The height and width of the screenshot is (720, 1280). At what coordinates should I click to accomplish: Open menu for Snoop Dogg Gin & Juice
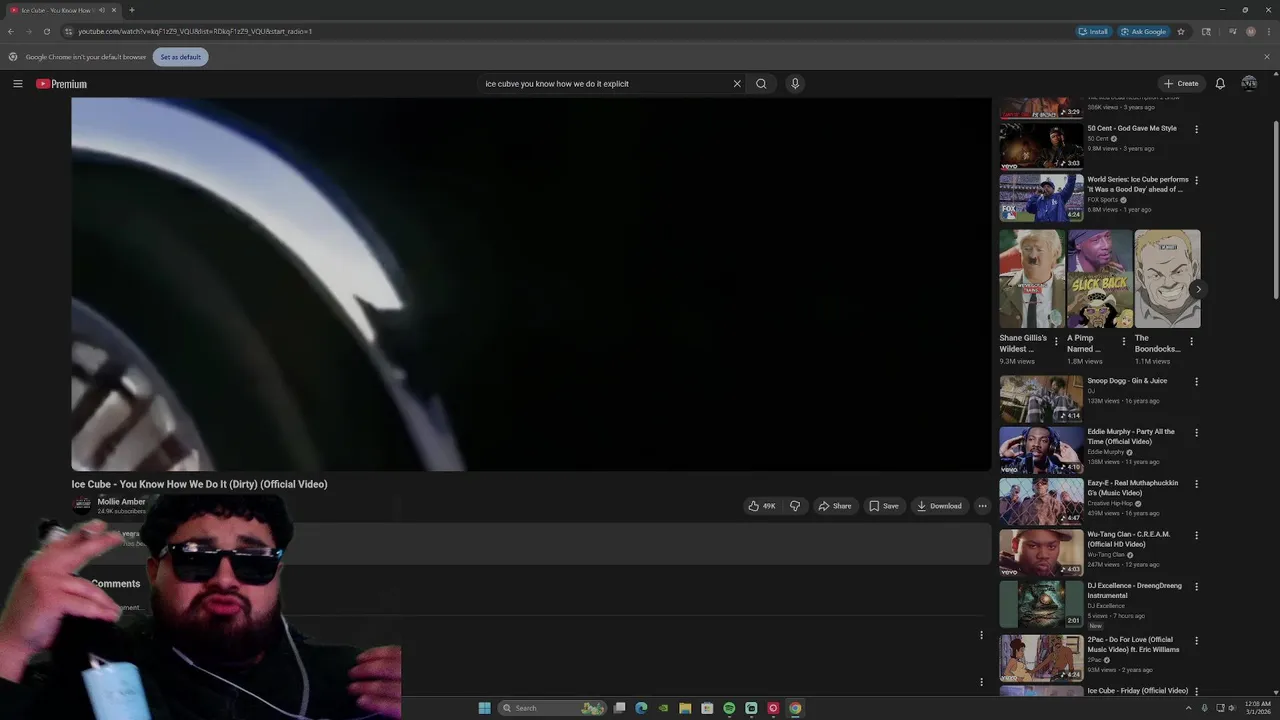coord(1196,382)
